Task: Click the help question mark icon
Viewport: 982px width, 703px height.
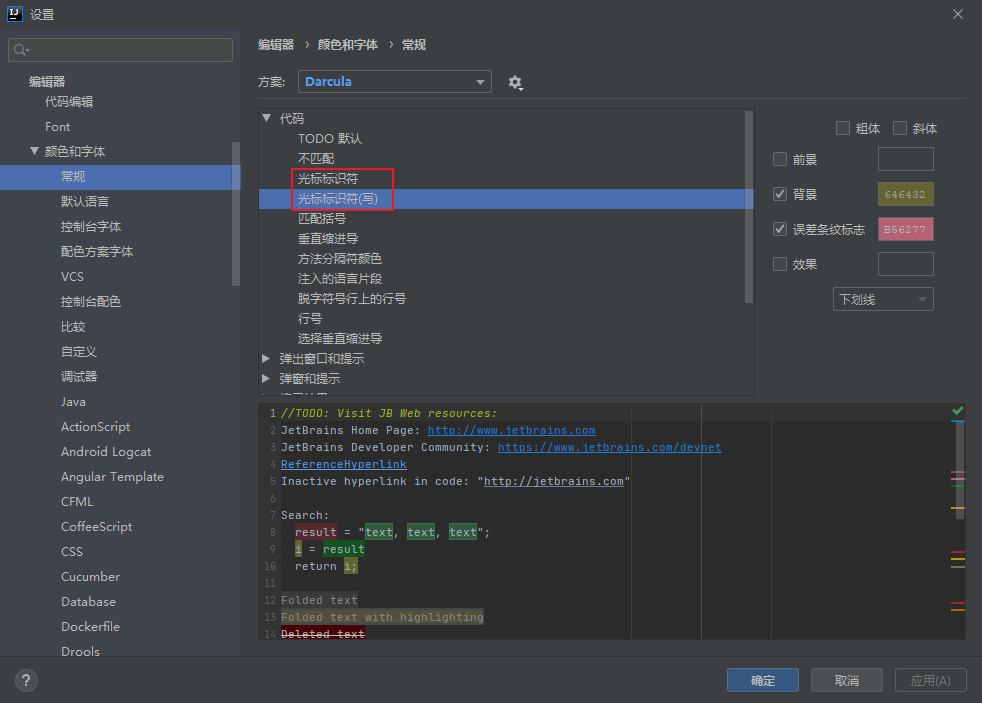Action: coord(25,679)
